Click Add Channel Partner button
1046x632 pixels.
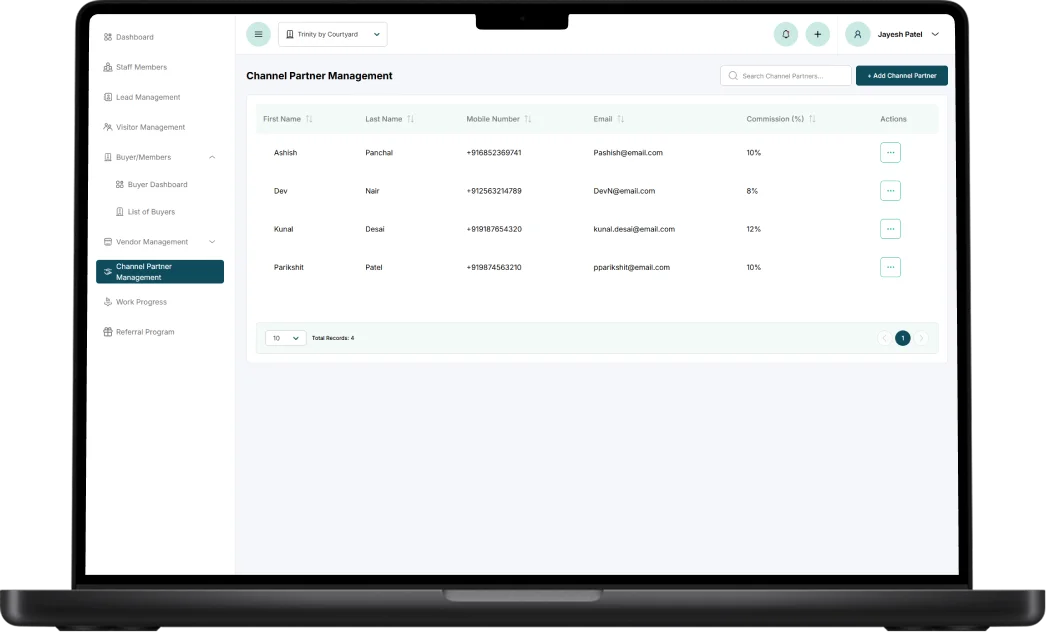coord(901,75)
